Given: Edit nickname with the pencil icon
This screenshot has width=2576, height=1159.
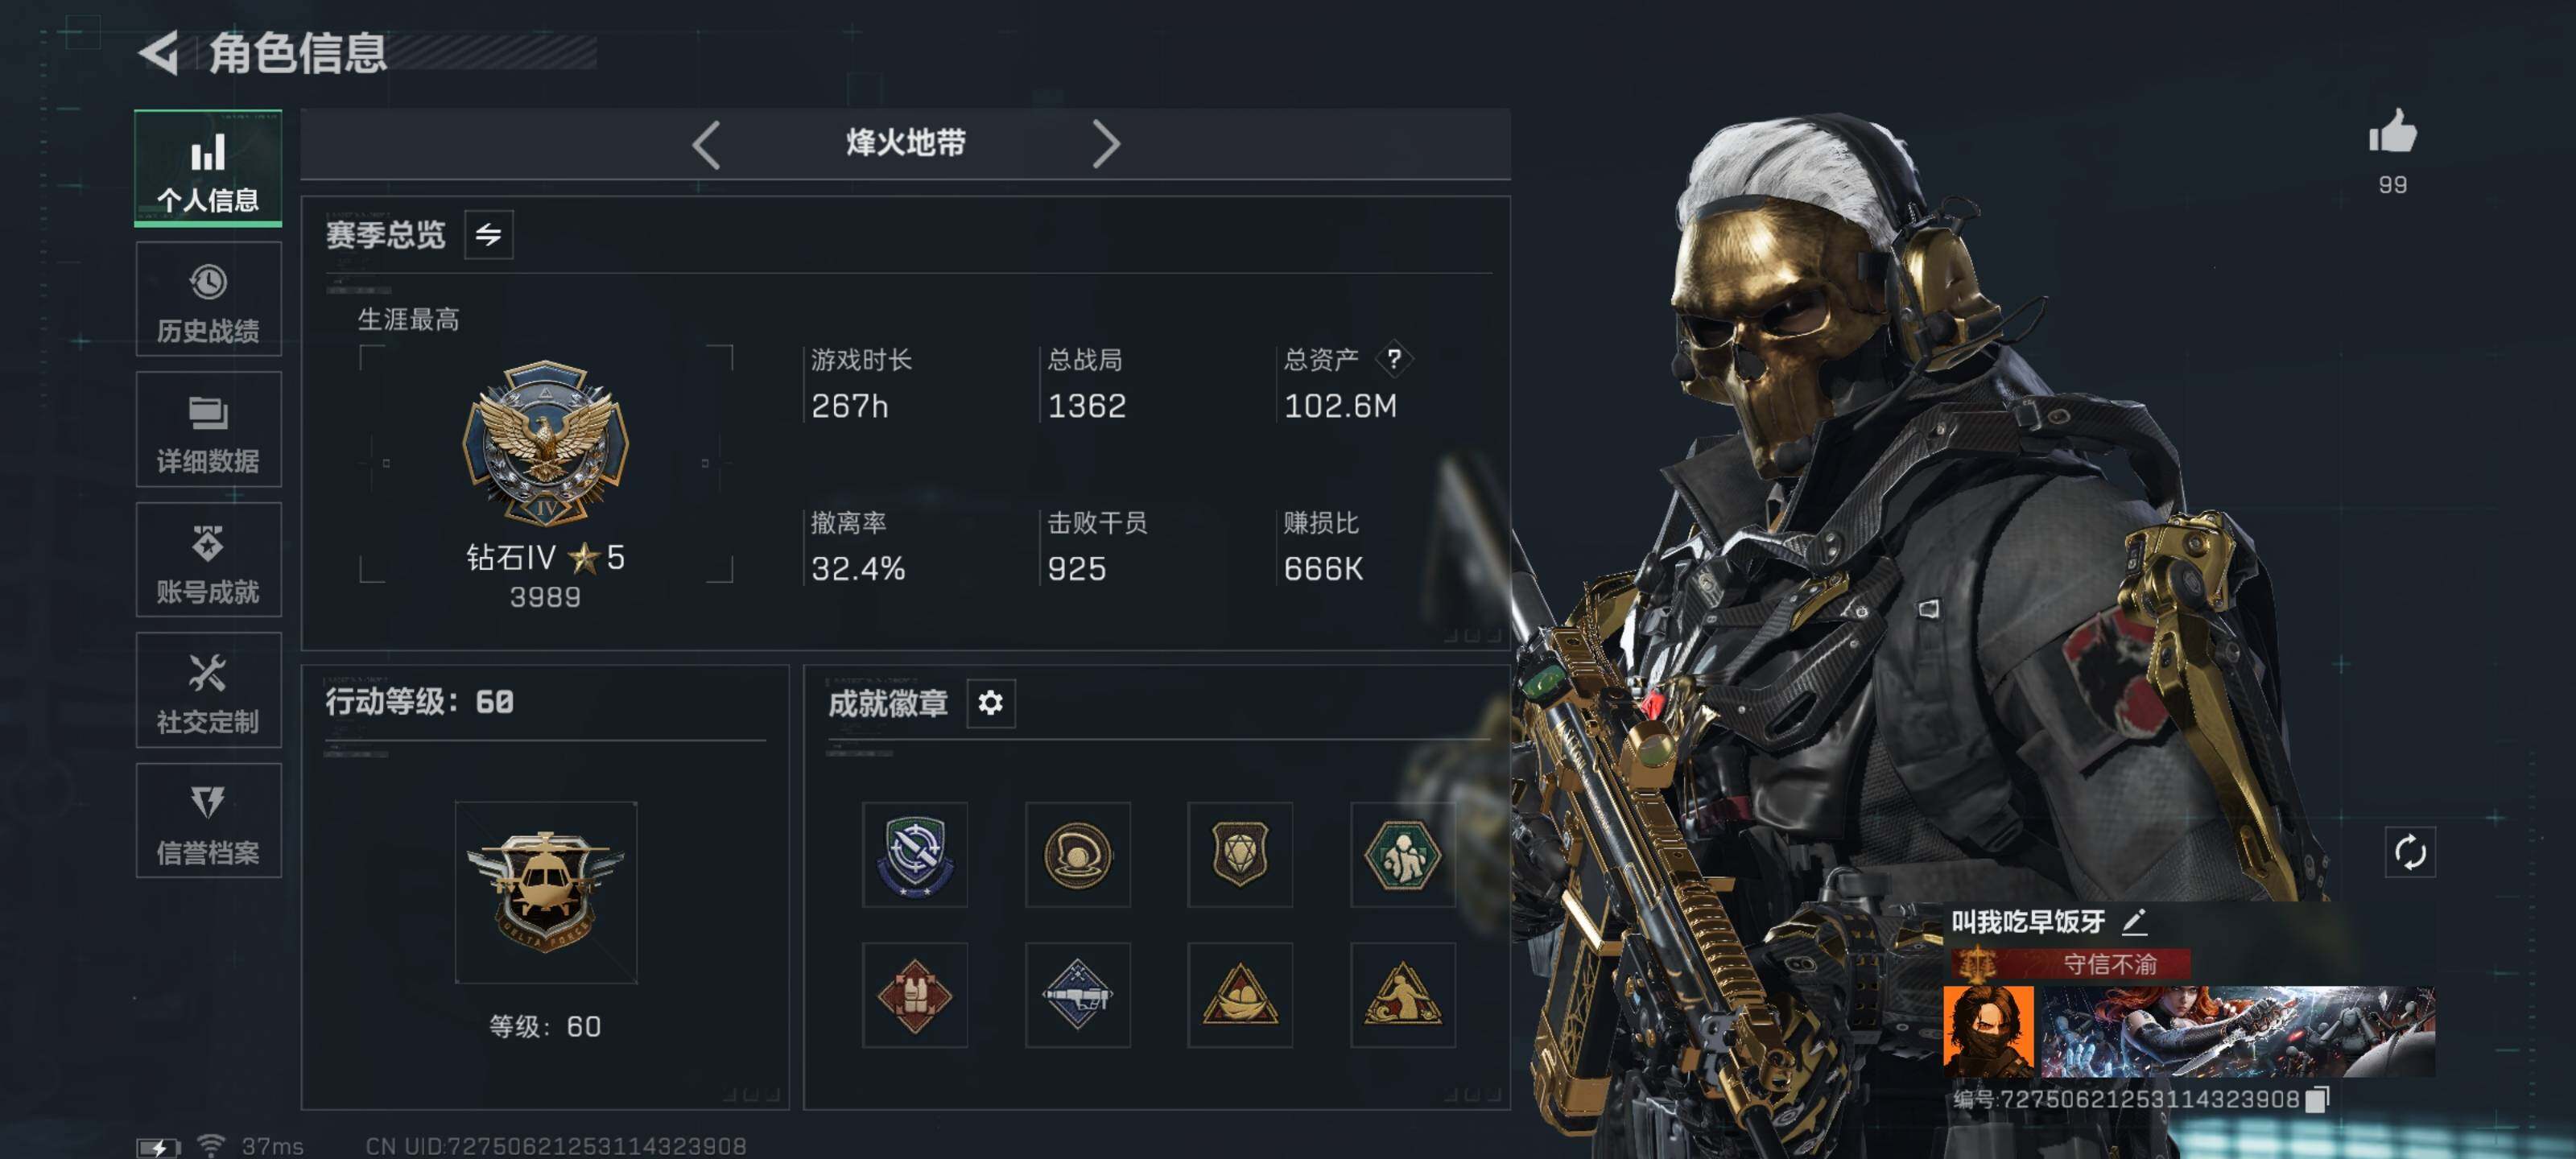Looking at the screenshot, I should (x=2133, y=921).
